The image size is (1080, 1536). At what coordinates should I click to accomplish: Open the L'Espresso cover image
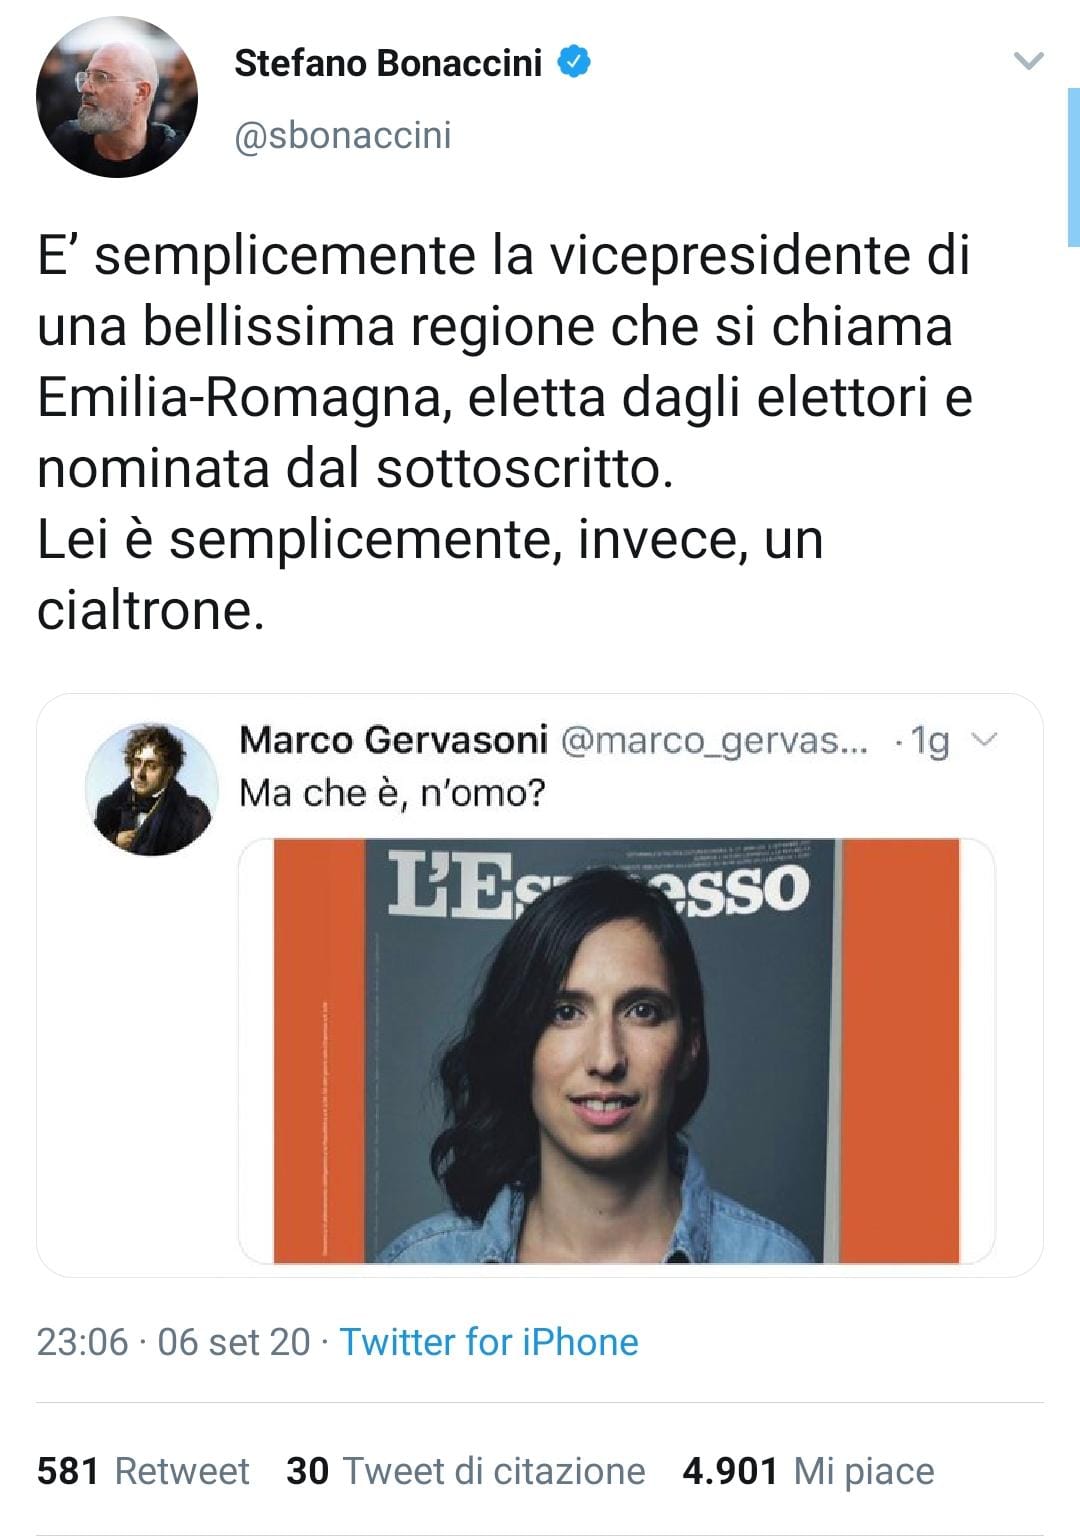pyautogui.click(x=616, y=1050)
